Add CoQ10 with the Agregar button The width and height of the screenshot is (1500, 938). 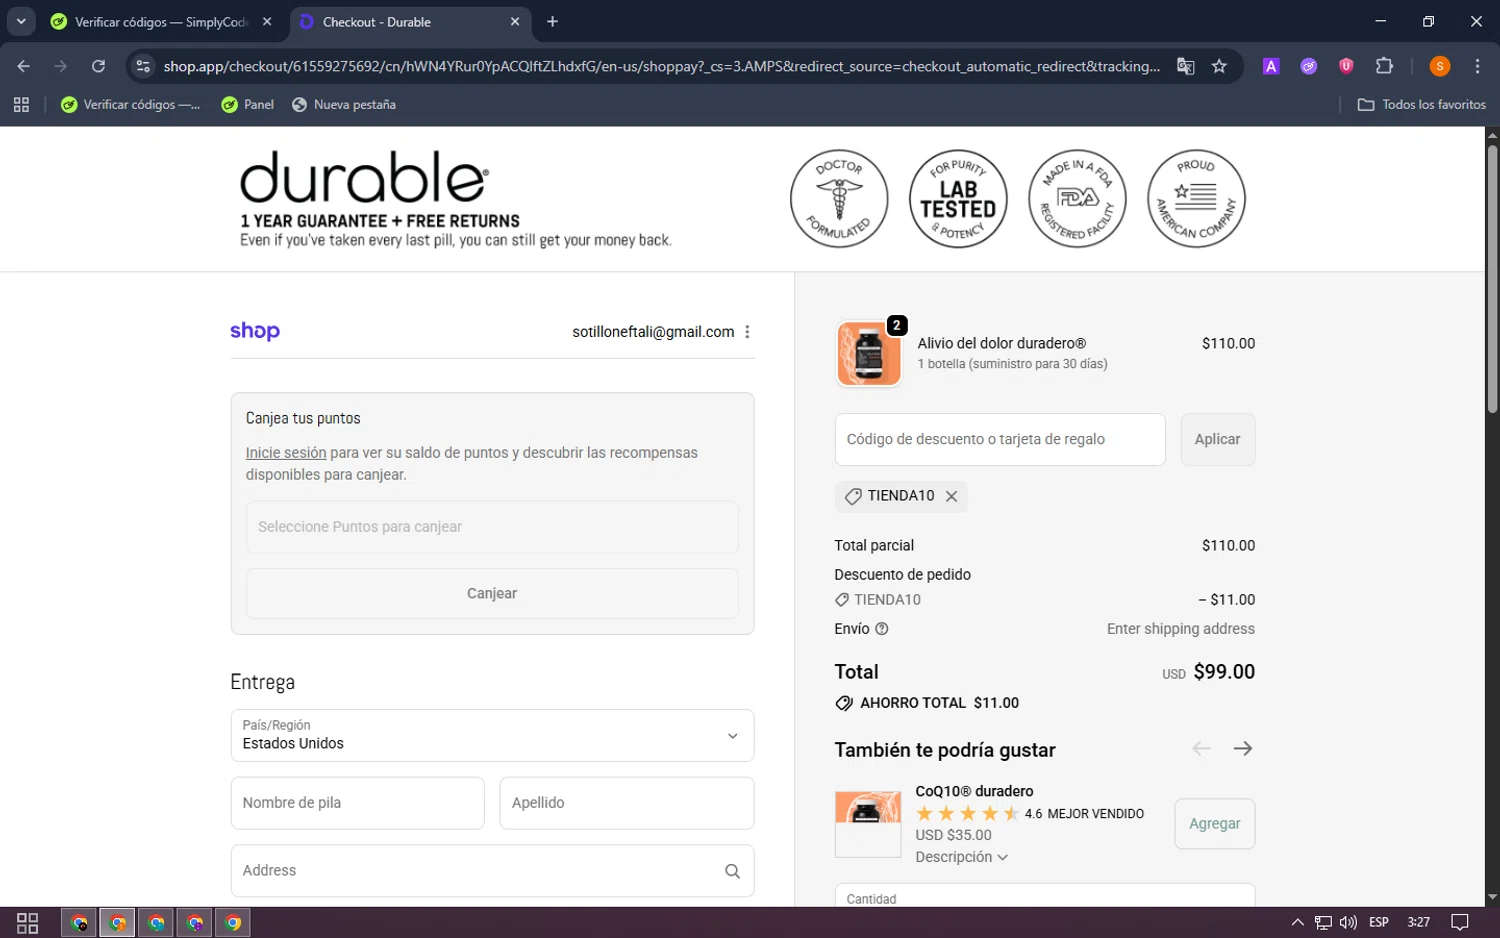[x=1214, y=824]
